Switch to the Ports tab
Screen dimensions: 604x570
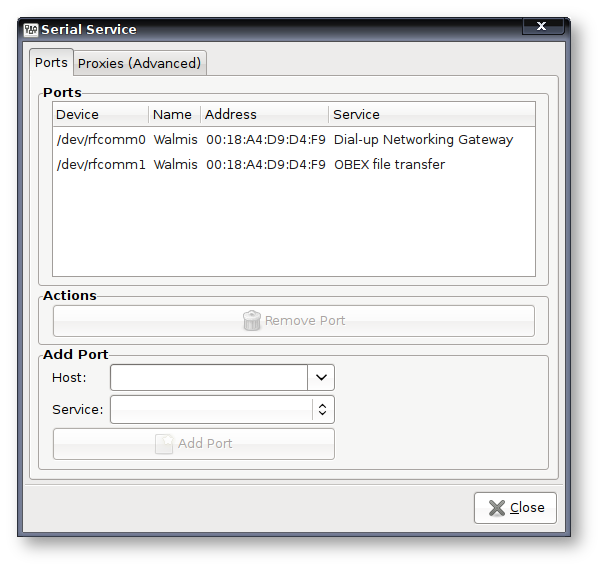pos(51,62)
